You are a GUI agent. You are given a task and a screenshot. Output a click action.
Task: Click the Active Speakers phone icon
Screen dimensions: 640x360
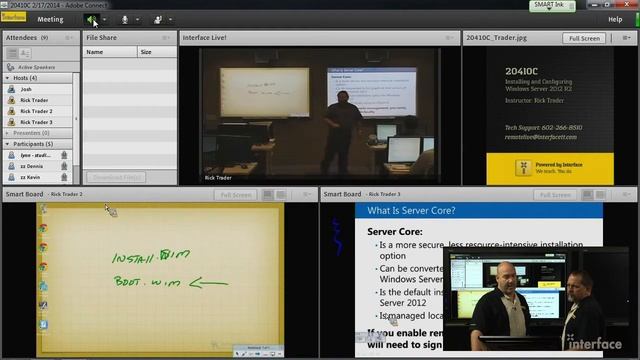pyautogui.click(x=11, y=67)
